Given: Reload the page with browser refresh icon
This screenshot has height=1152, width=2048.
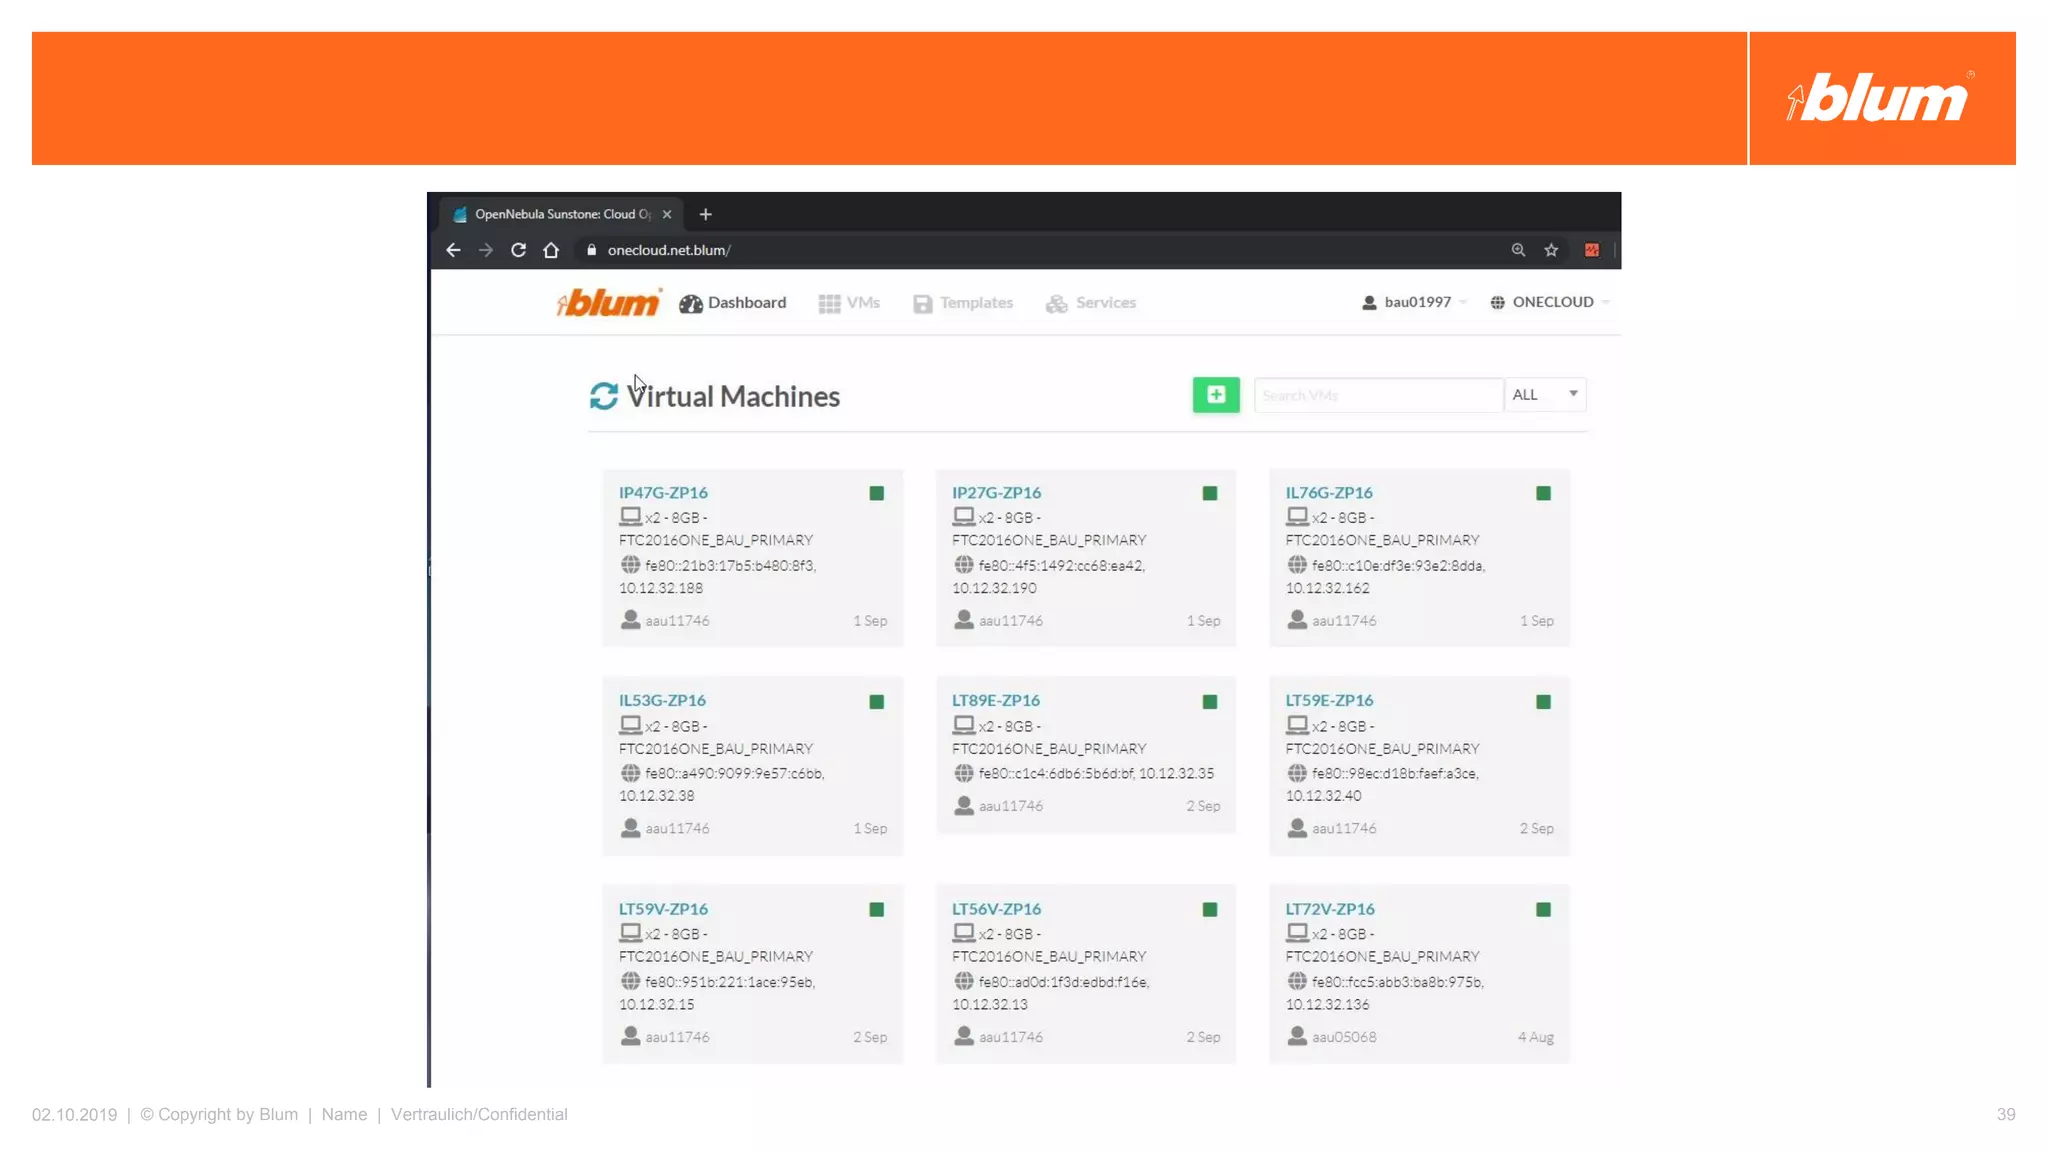Looking at the screenshot, I should pos(518,250).
